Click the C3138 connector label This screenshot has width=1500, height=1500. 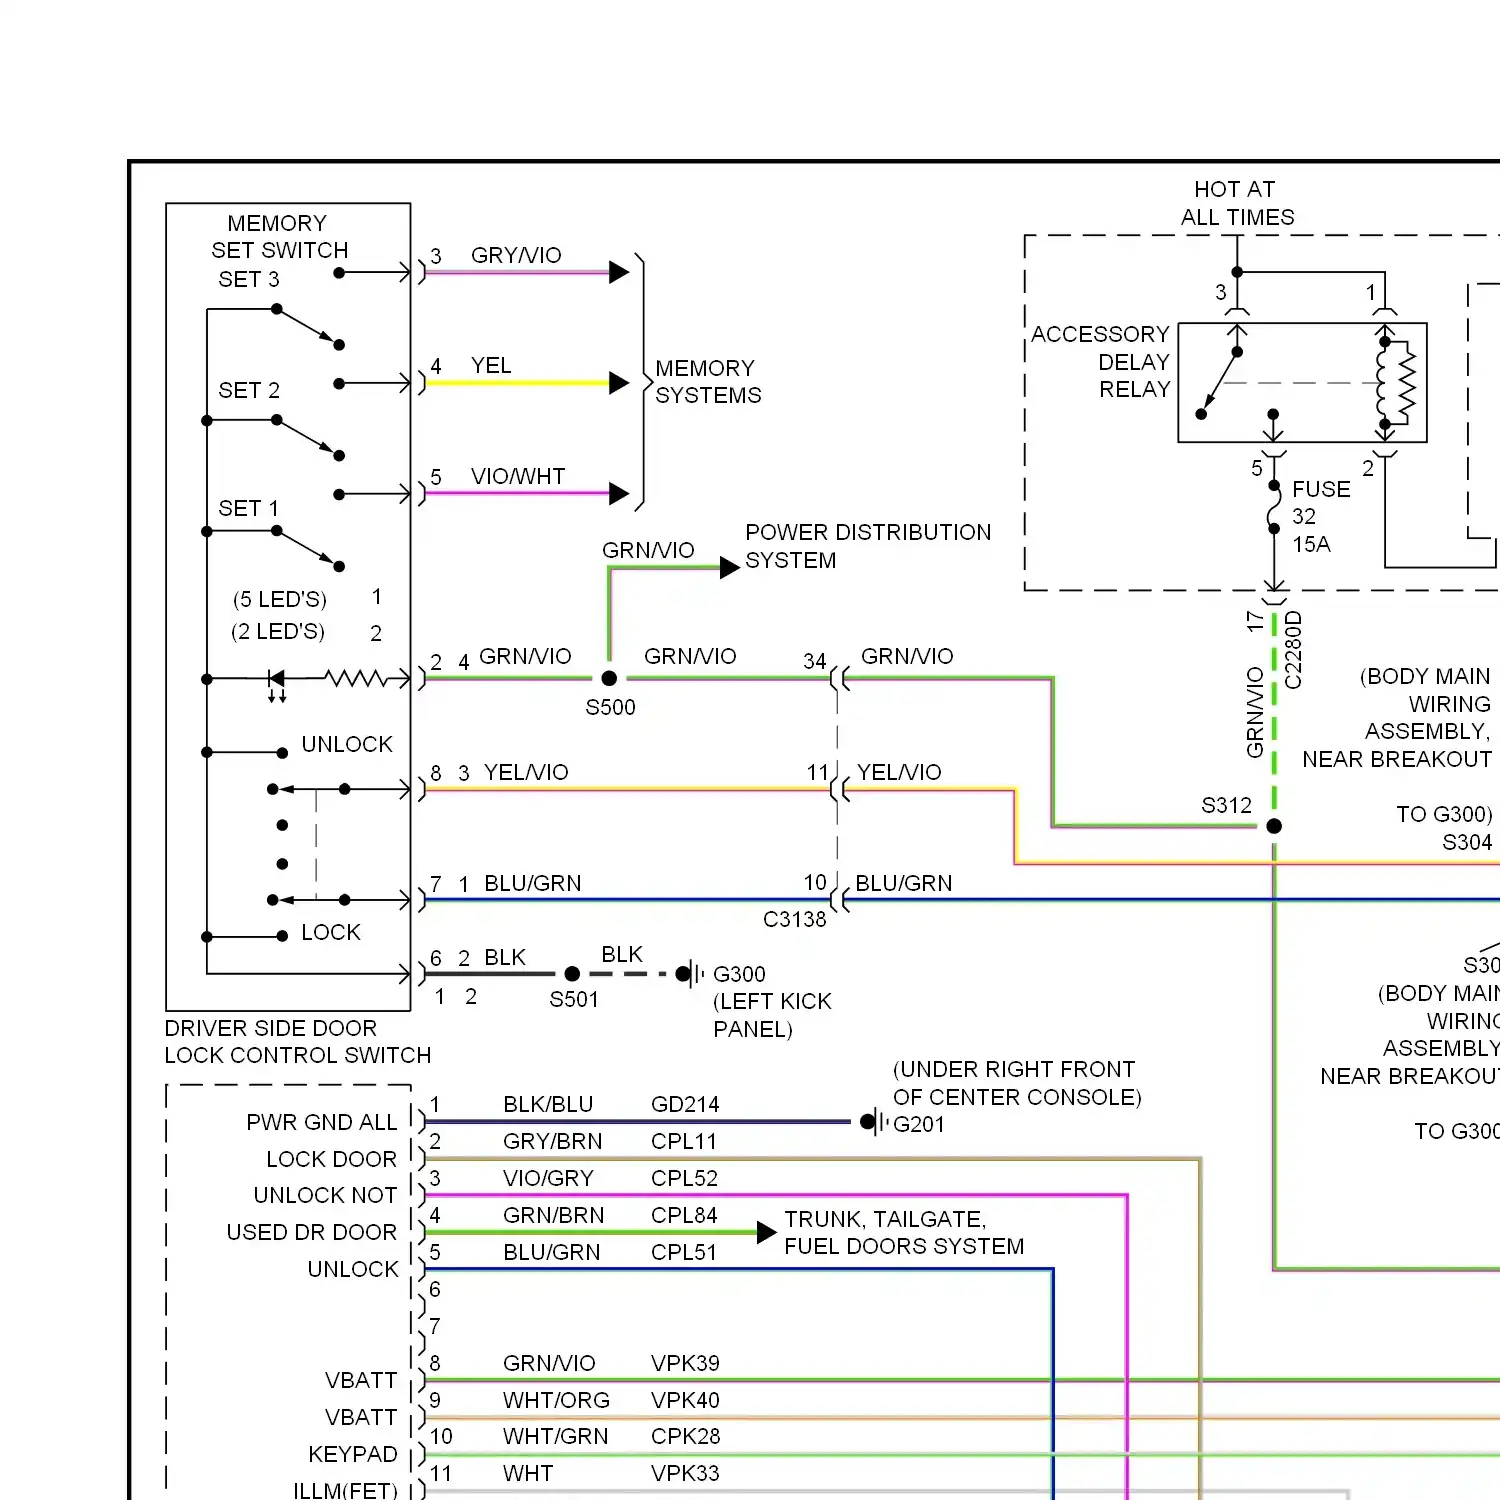pos(795,919)
